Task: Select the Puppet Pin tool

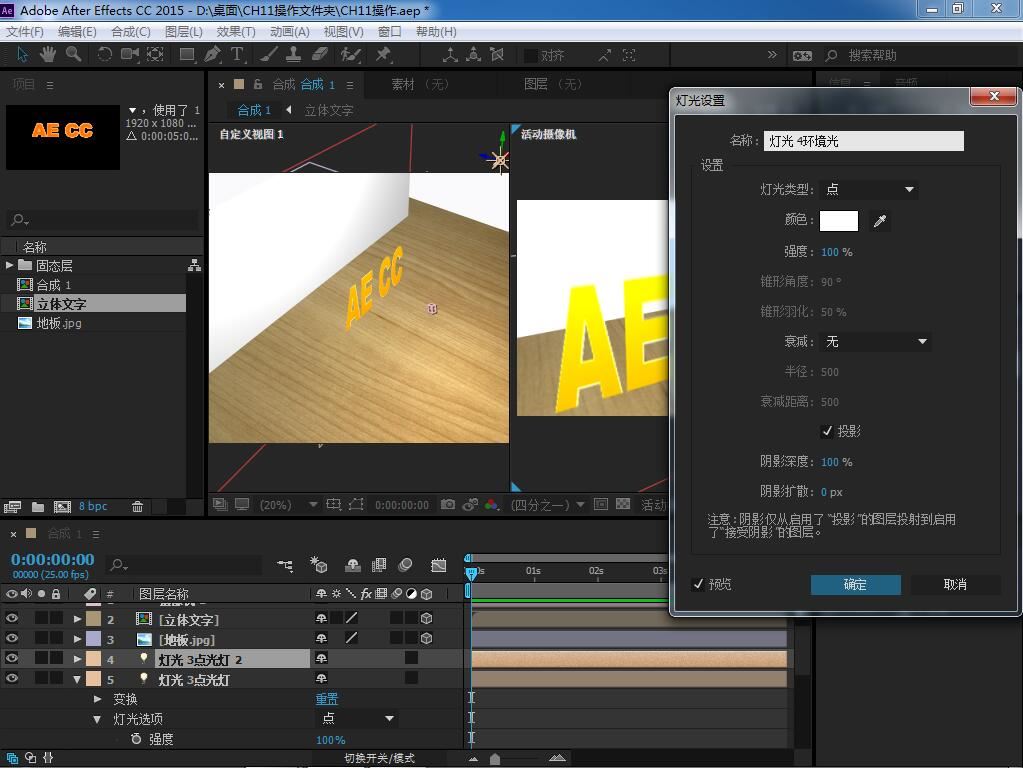Action: point(383,55)
